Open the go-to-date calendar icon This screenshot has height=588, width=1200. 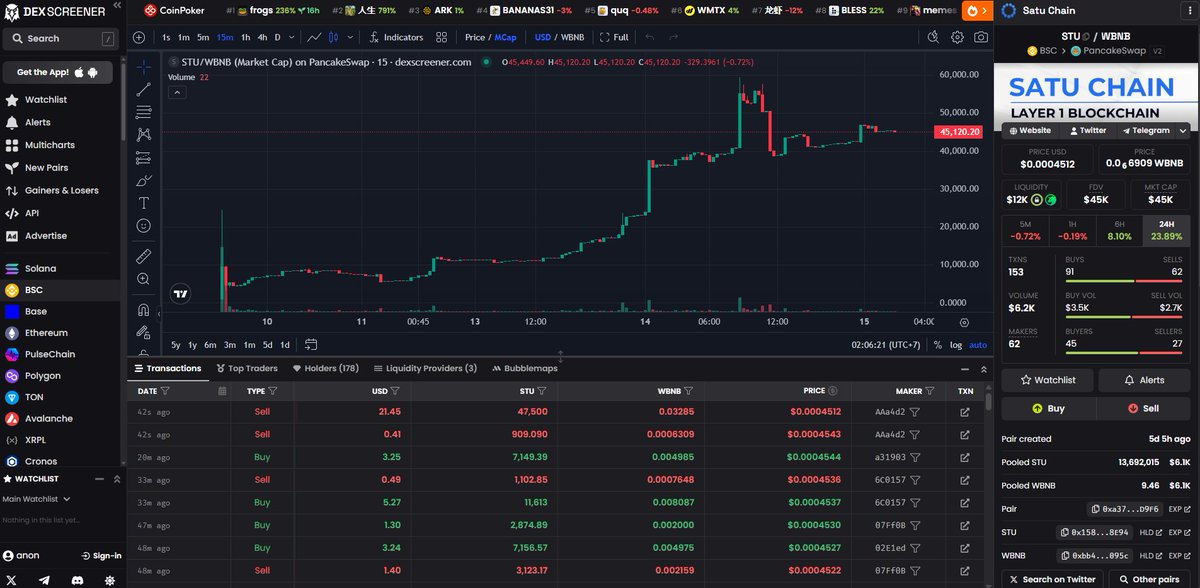click(310, 345)
